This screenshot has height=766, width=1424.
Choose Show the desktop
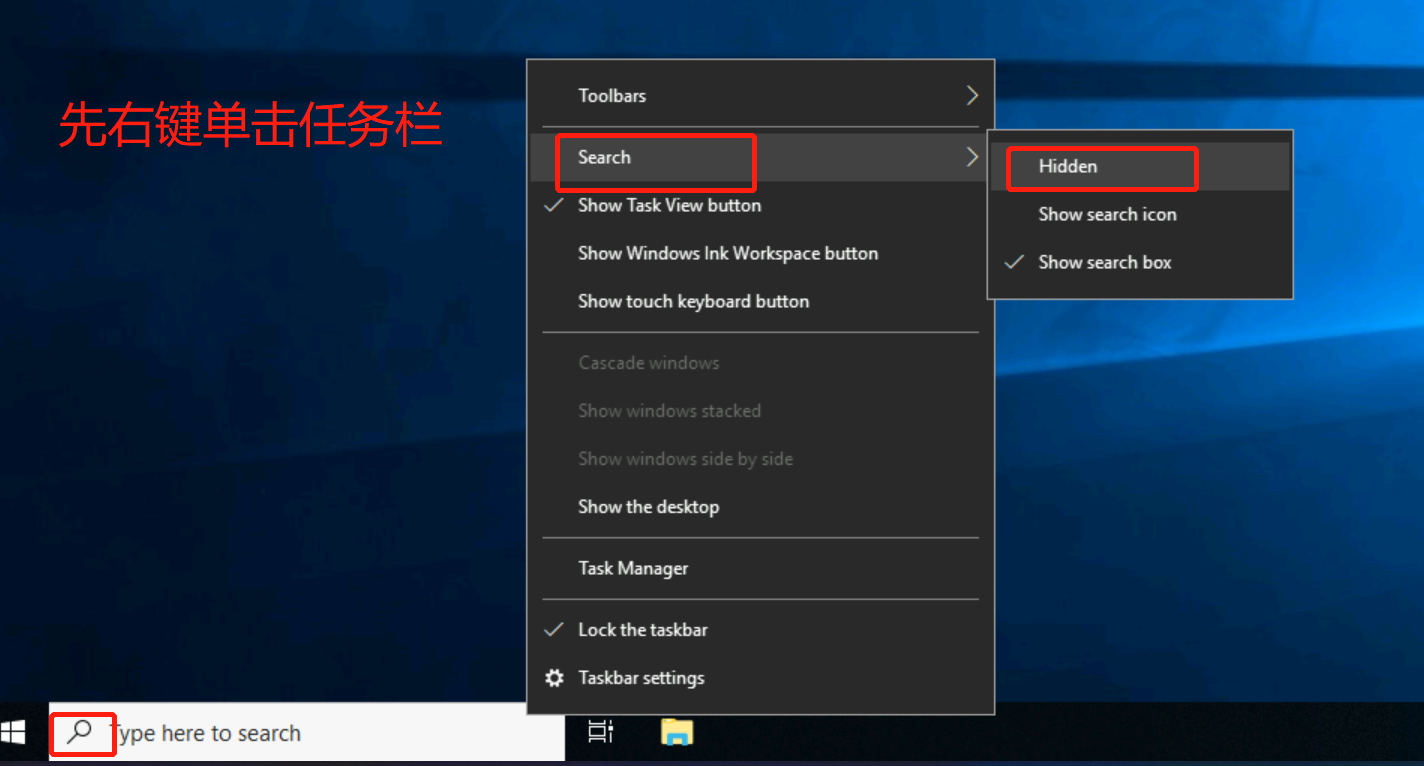tap(648, 507)
